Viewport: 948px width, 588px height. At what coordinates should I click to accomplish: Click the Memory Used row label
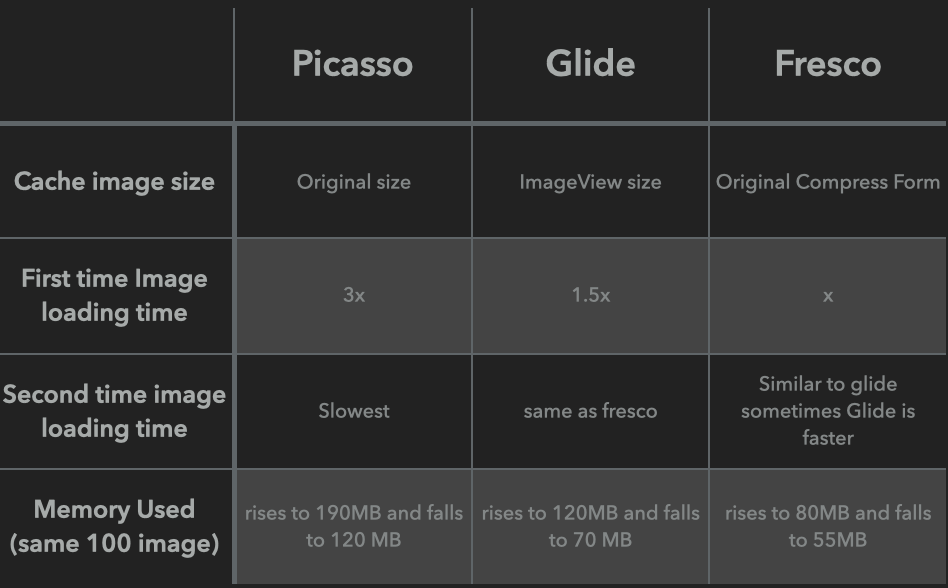pyautogui.click(x=114, y=526)
